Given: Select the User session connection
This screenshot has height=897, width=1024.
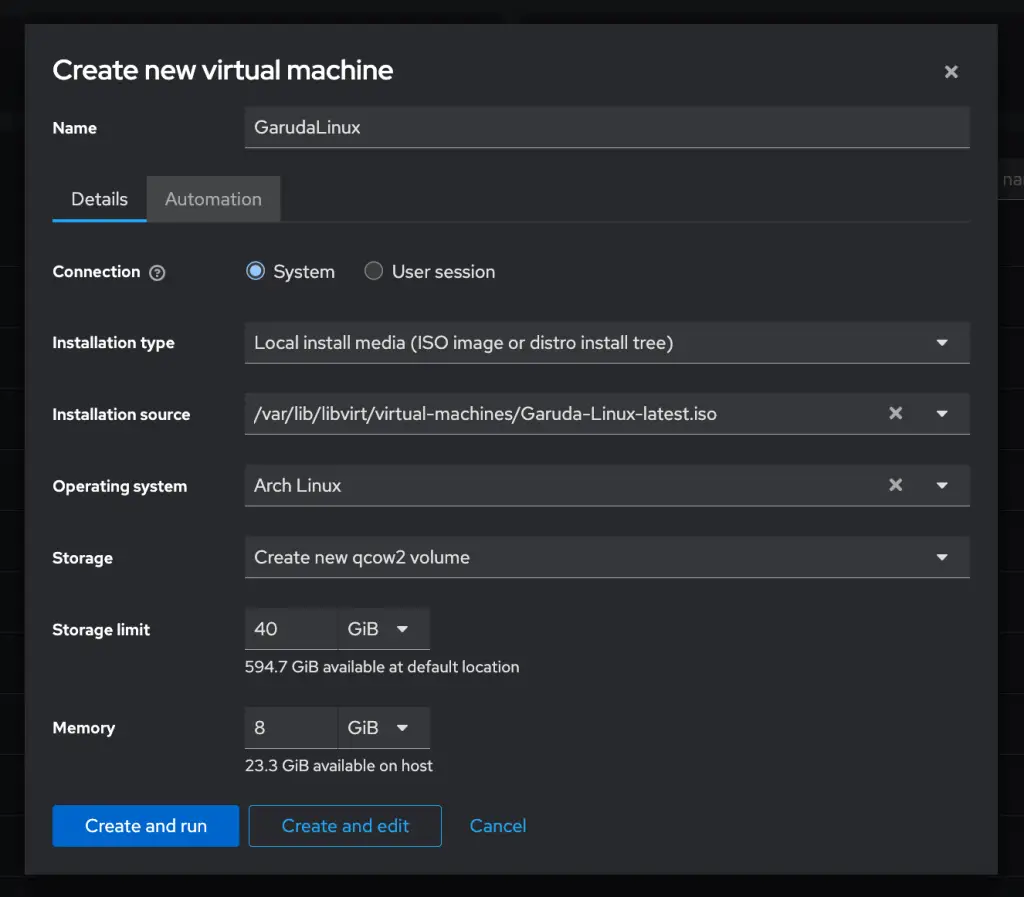Looking at the screenshot, I should (x=373, y=271).
